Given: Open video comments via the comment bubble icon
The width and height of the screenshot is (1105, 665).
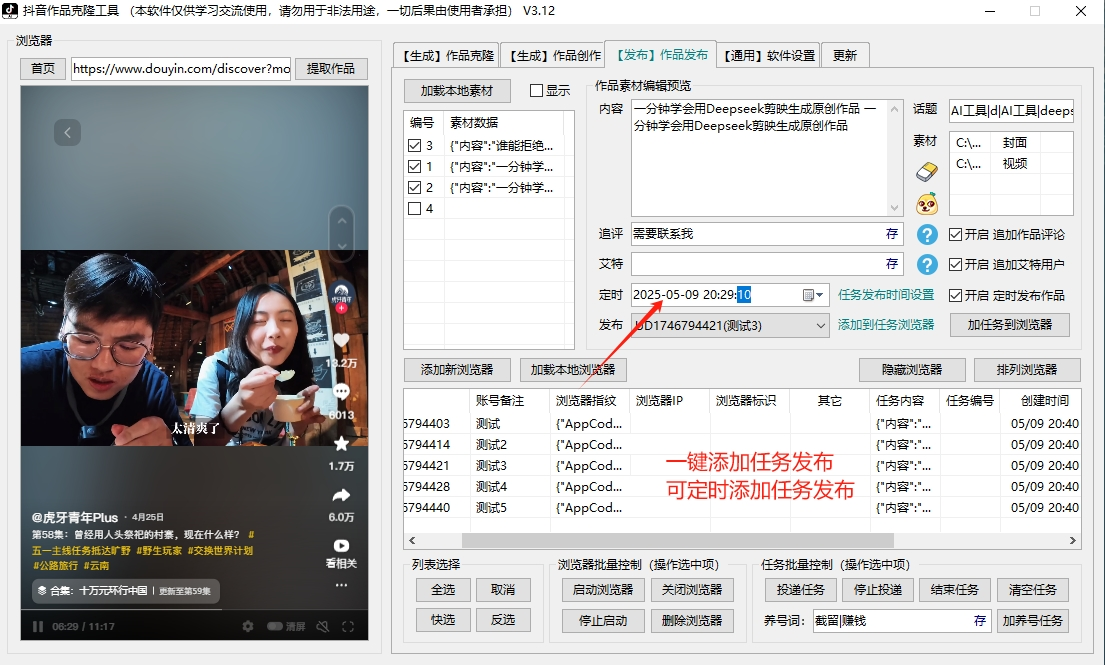Looking at the screenshot, I should tap(342, 392).
